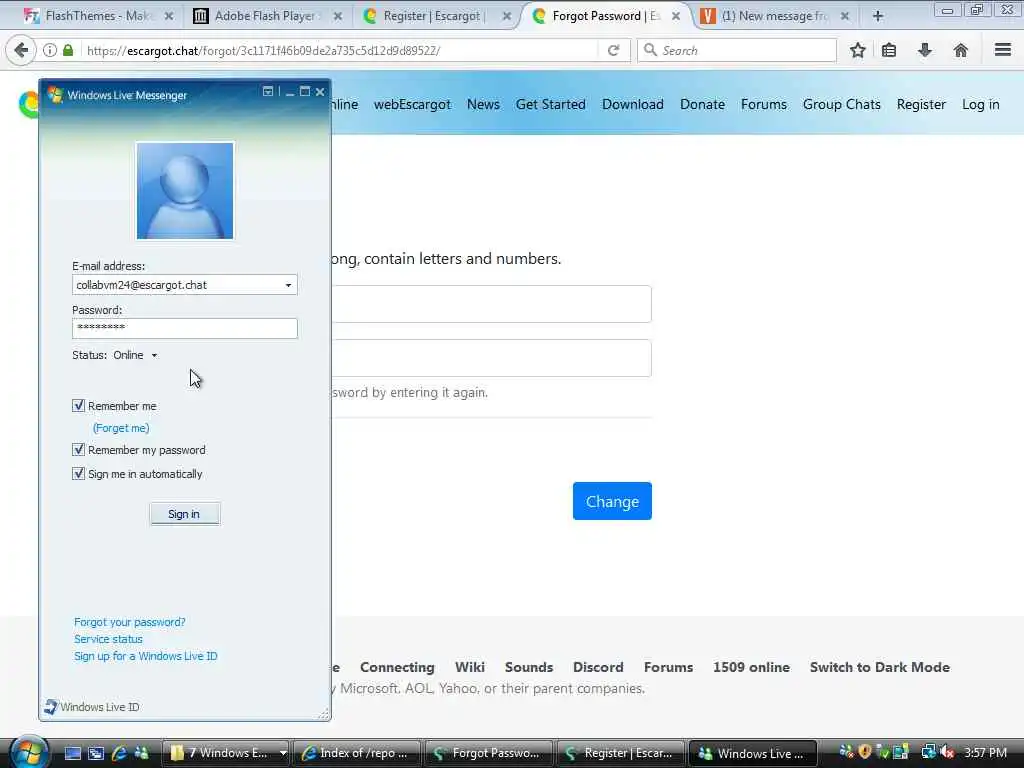Click Show Desktop quick launch icon
Screen dimensions: 1024x768
pyautogui.click(x=72, y=753)
